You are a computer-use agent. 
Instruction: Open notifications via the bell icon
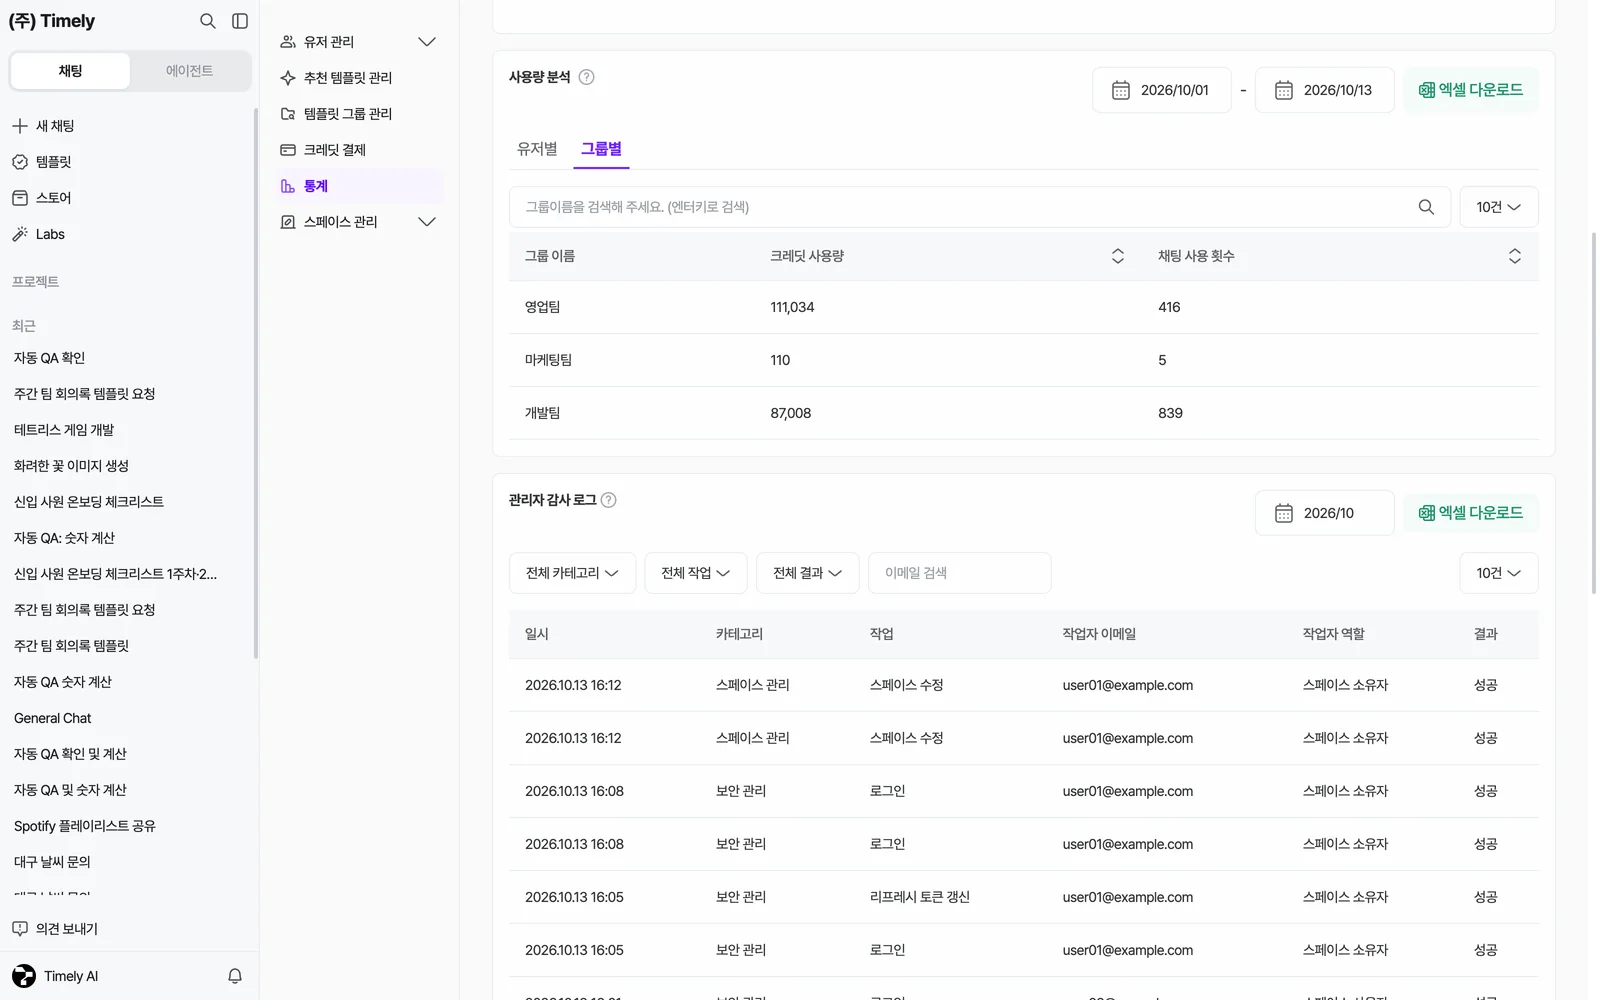click(235, 976)
